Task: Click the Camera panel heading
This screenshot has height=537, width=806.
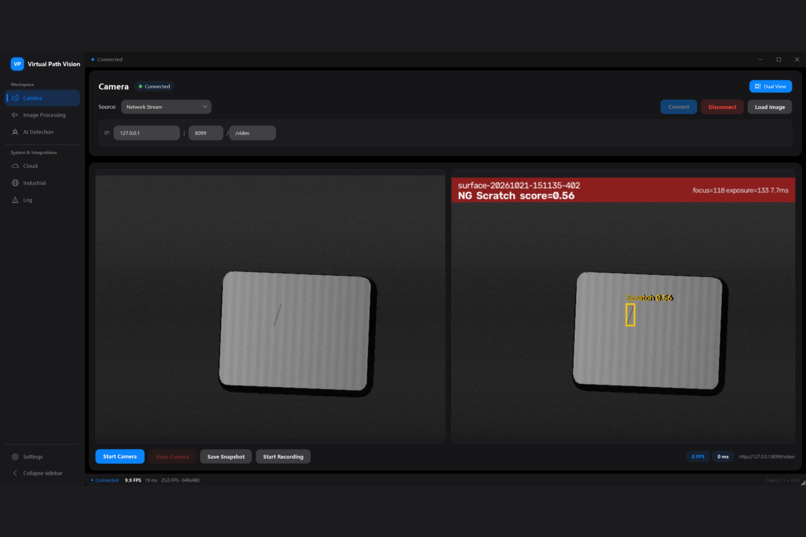Action: tap(113, 86)
